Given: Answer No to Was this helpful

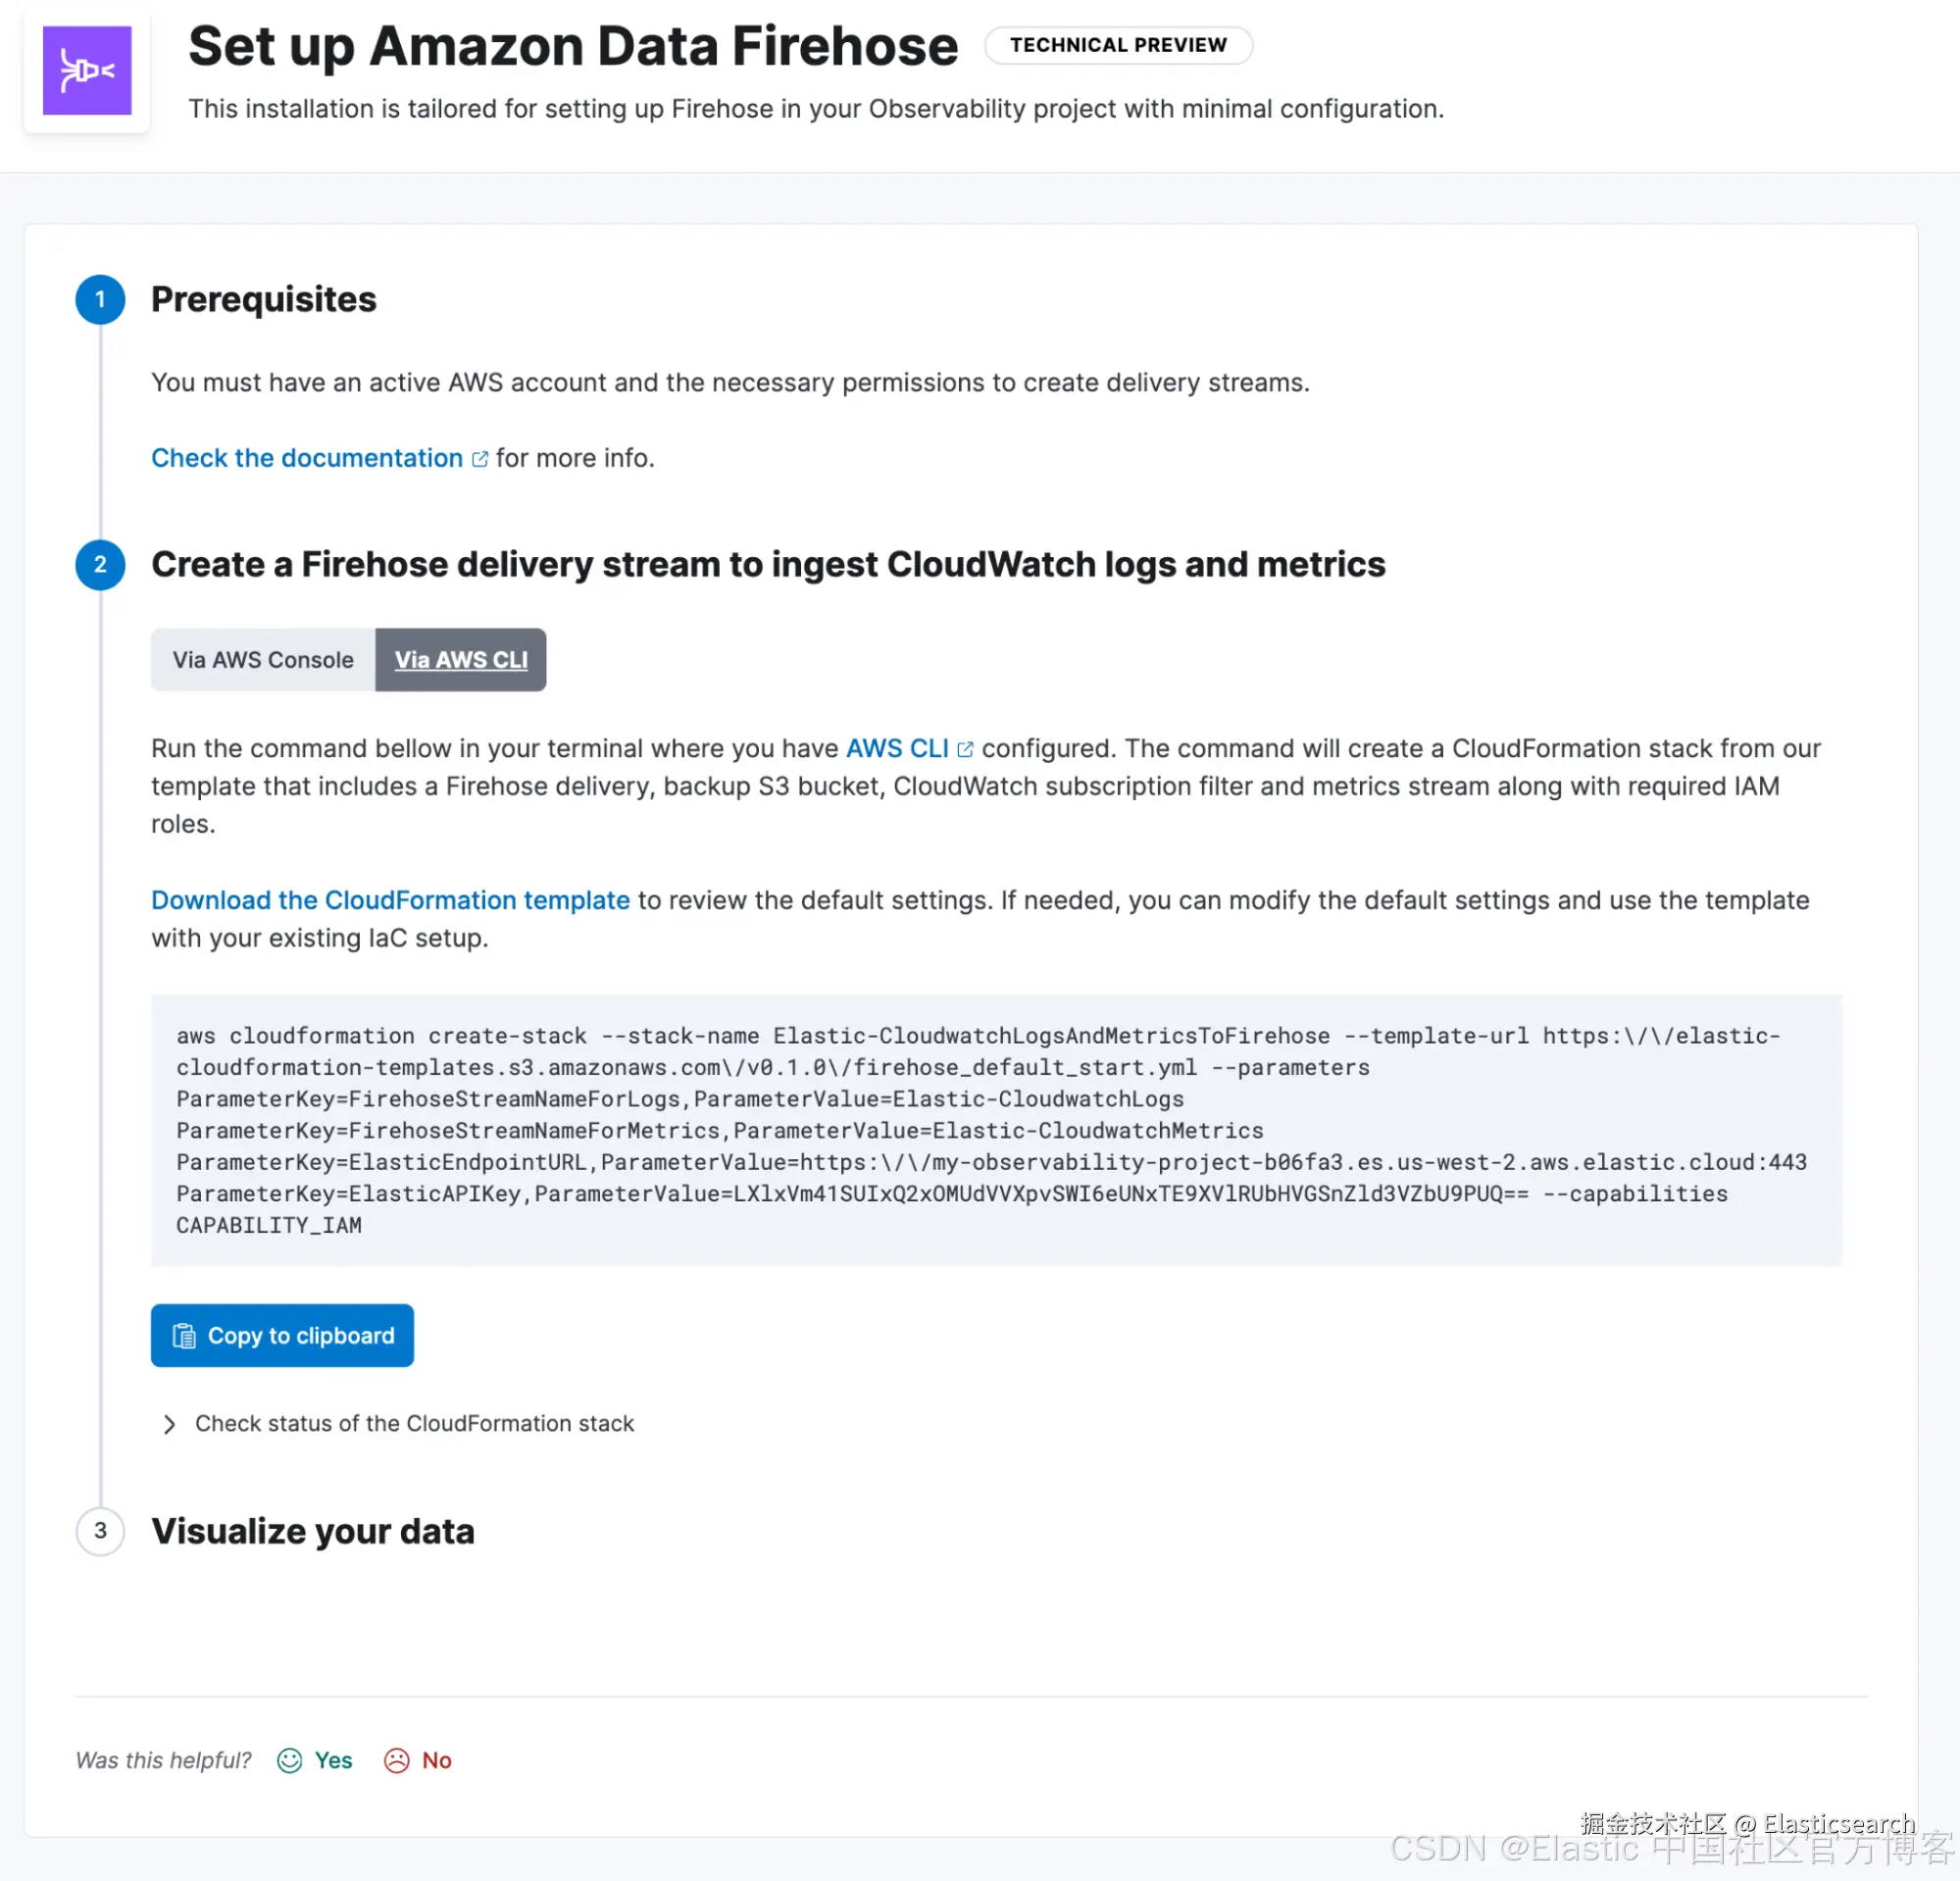Looking at the screenshot, I should [436, 1761].
